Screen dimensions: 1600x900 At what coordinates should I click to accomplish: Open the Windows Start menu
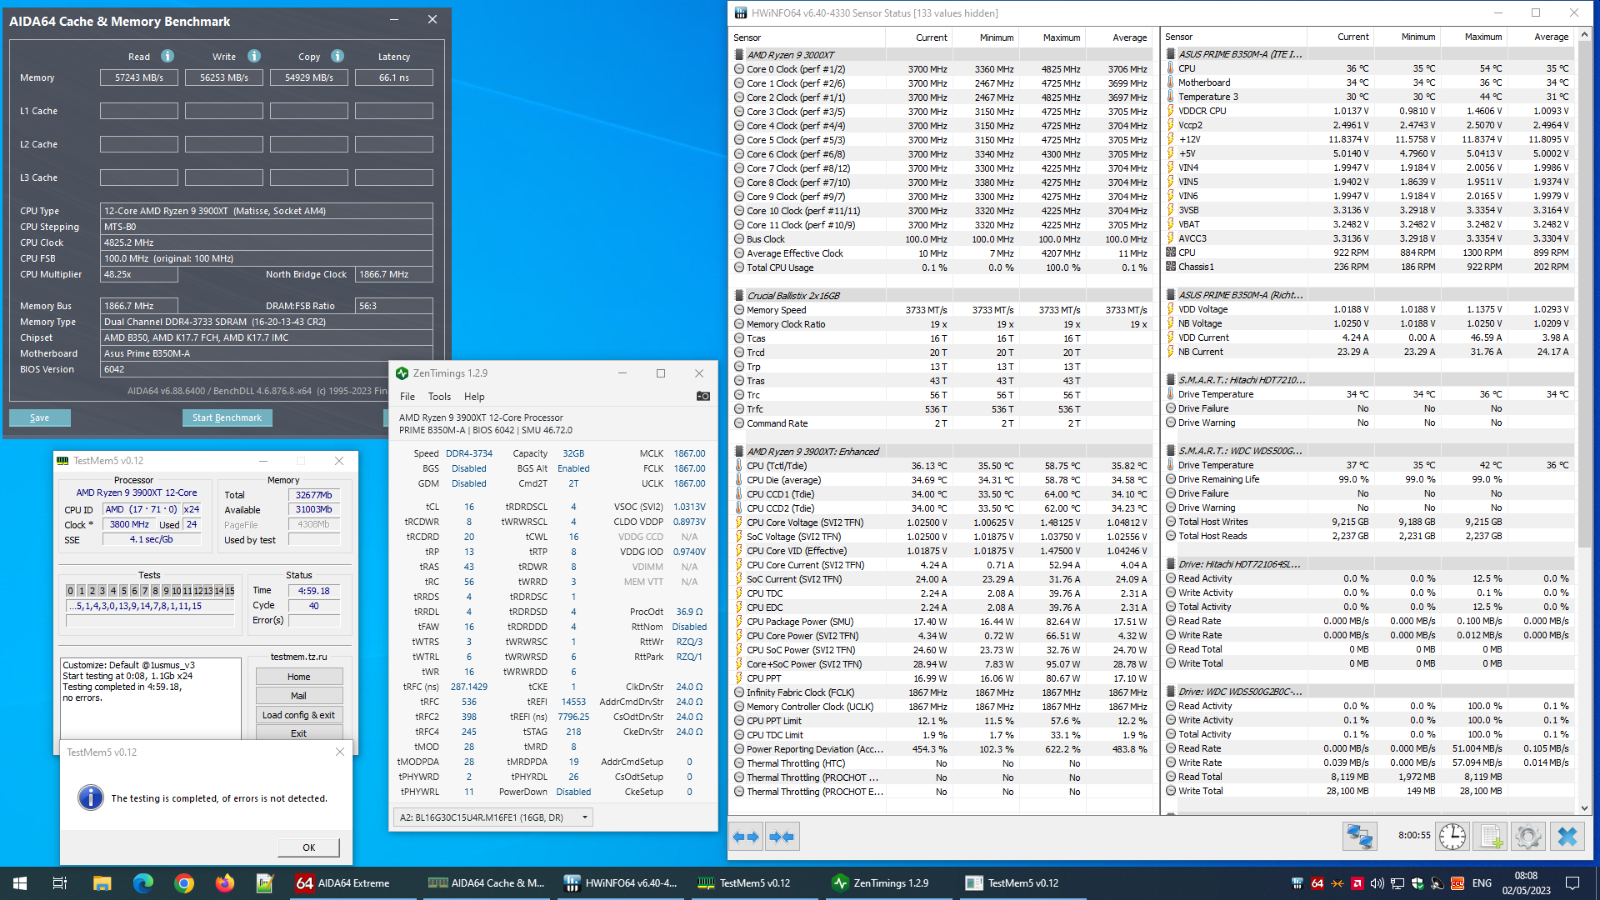tap(20, 883)
